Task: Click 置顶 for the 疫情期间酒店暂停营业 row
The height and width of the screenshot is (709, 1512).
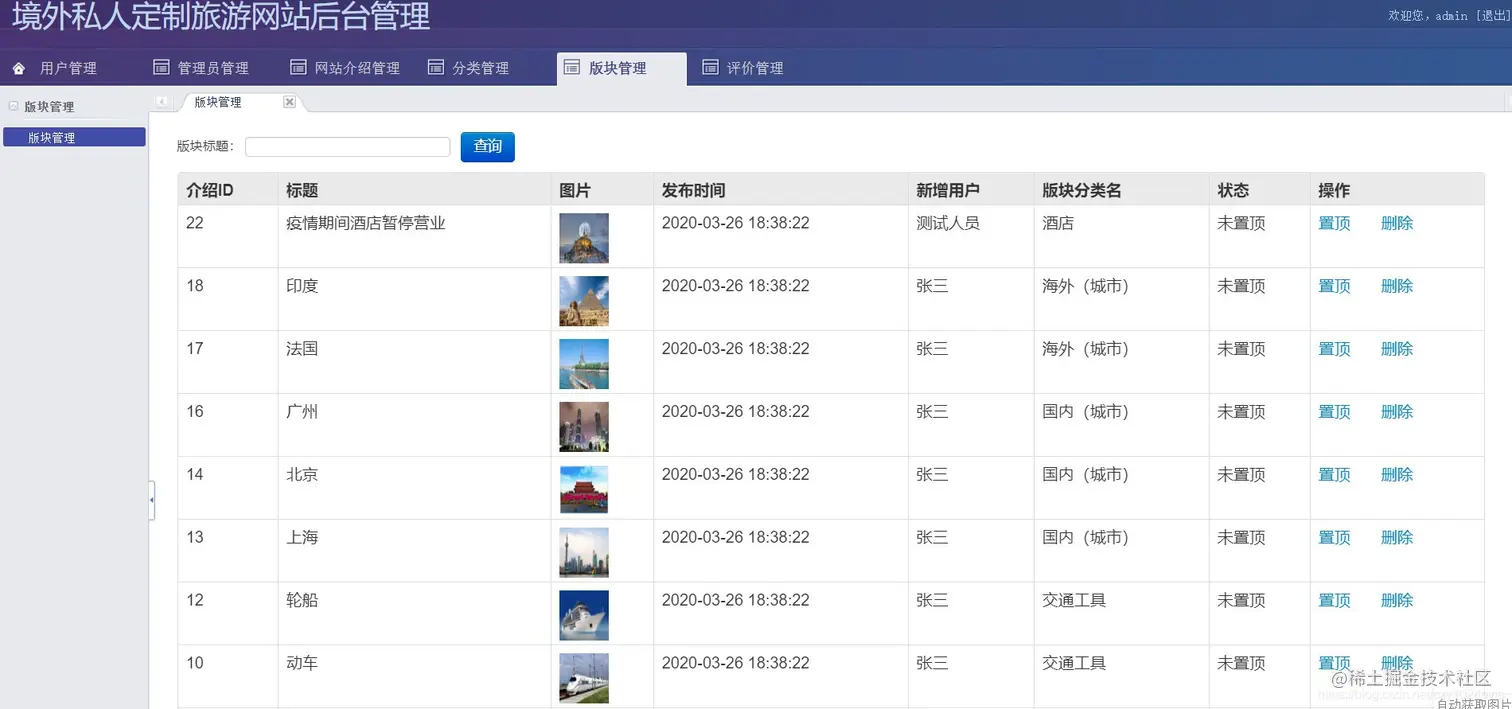Action: tap(1334, 223)
